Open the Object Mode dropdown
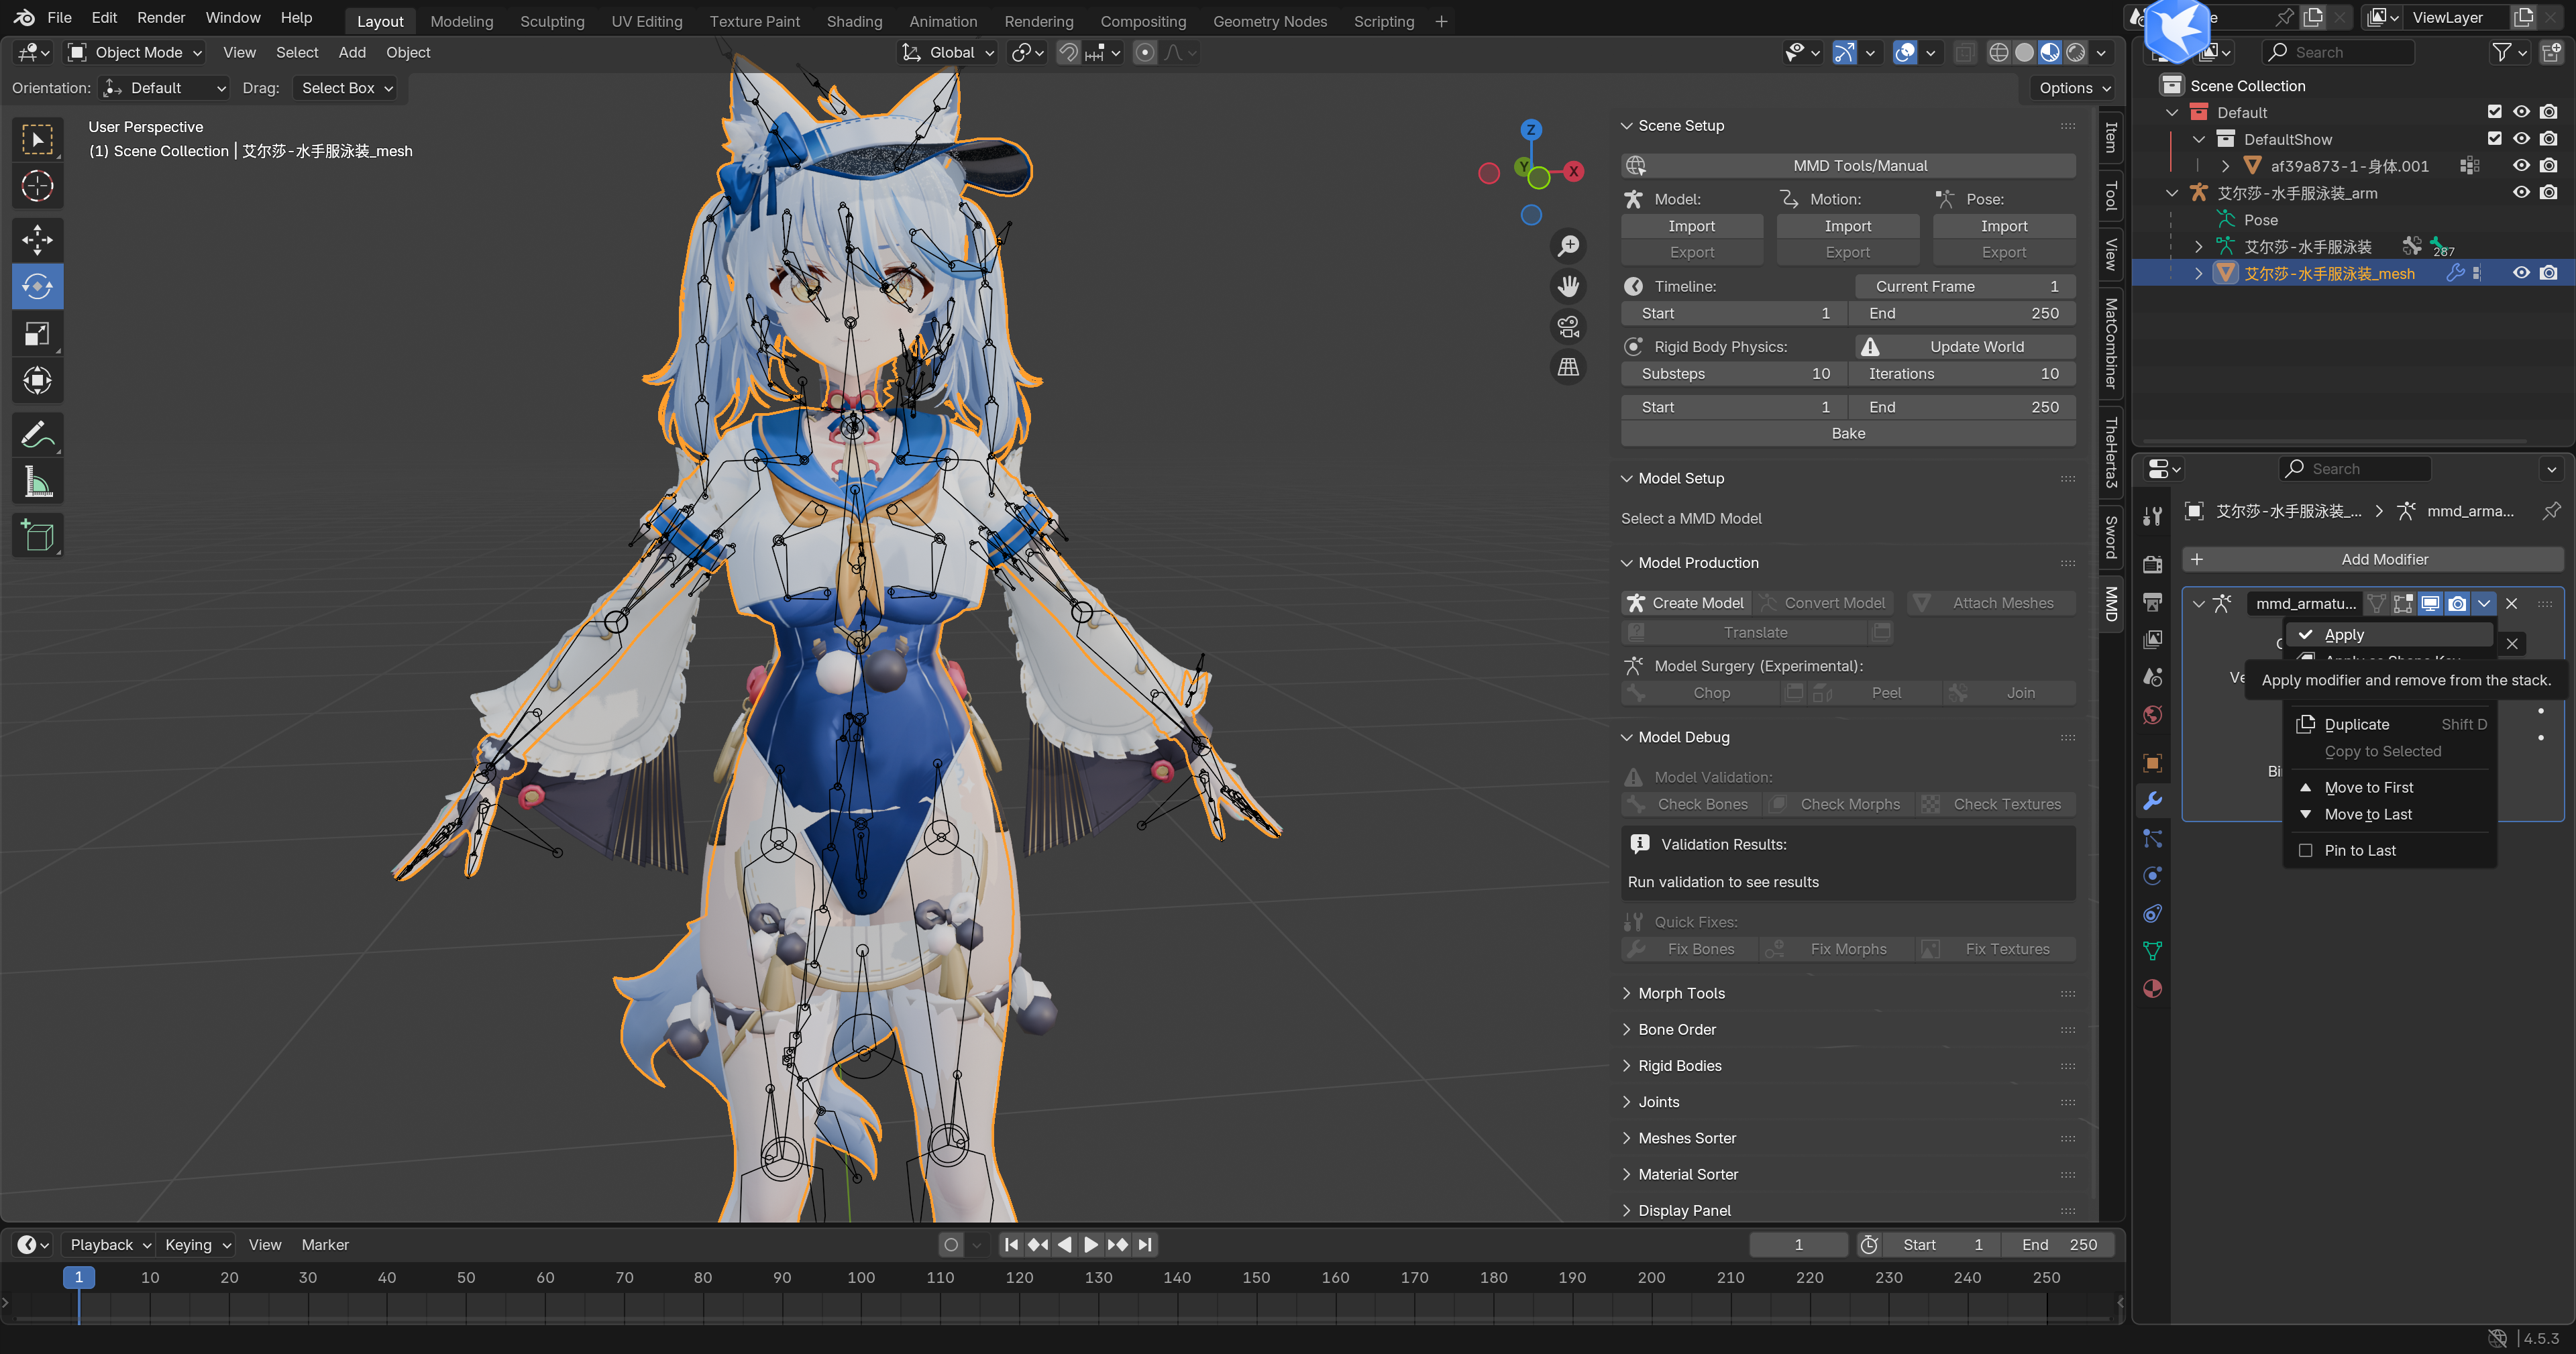The height and width of the screenshot is (1354, 2576). pos(135,52)
